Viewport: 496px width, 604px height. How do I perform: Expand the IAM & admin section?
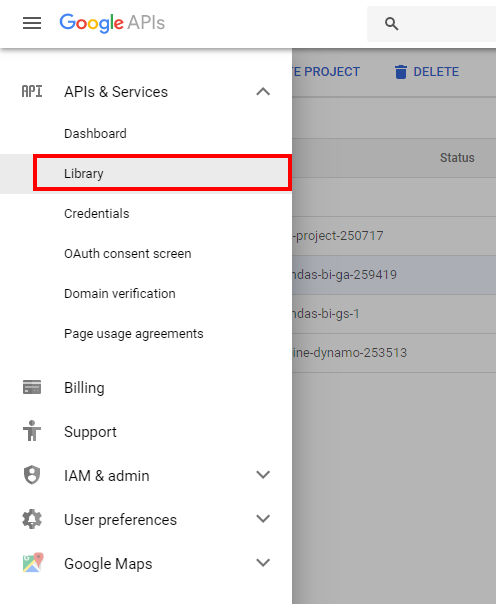pos(263,475)
